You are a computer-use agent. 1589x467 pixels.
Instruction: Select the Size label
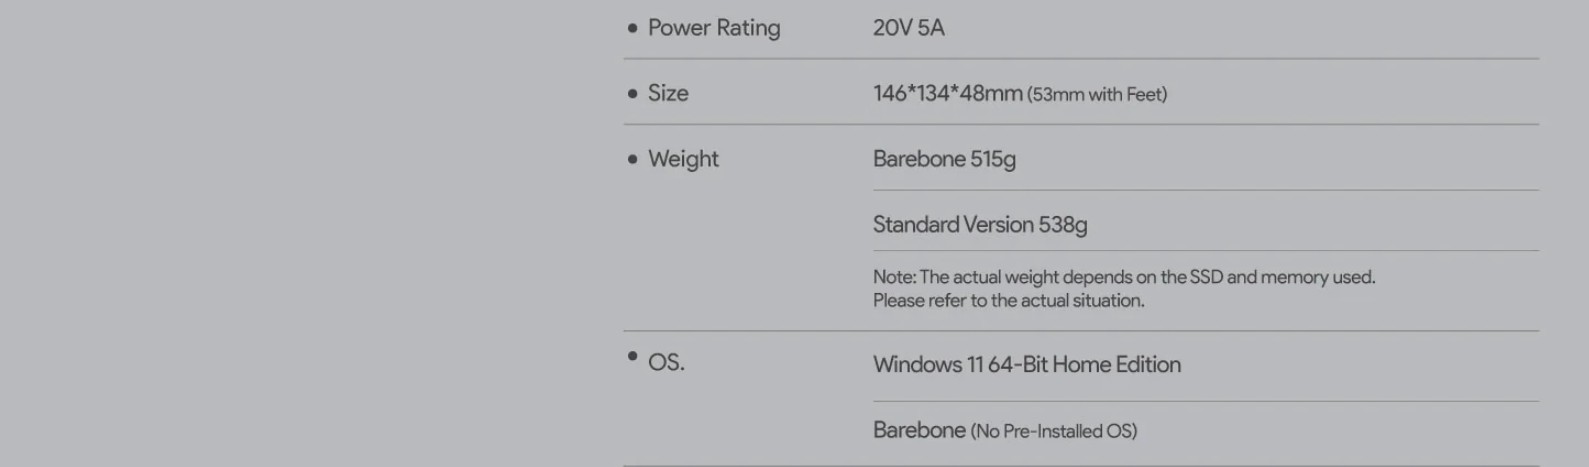668,93
